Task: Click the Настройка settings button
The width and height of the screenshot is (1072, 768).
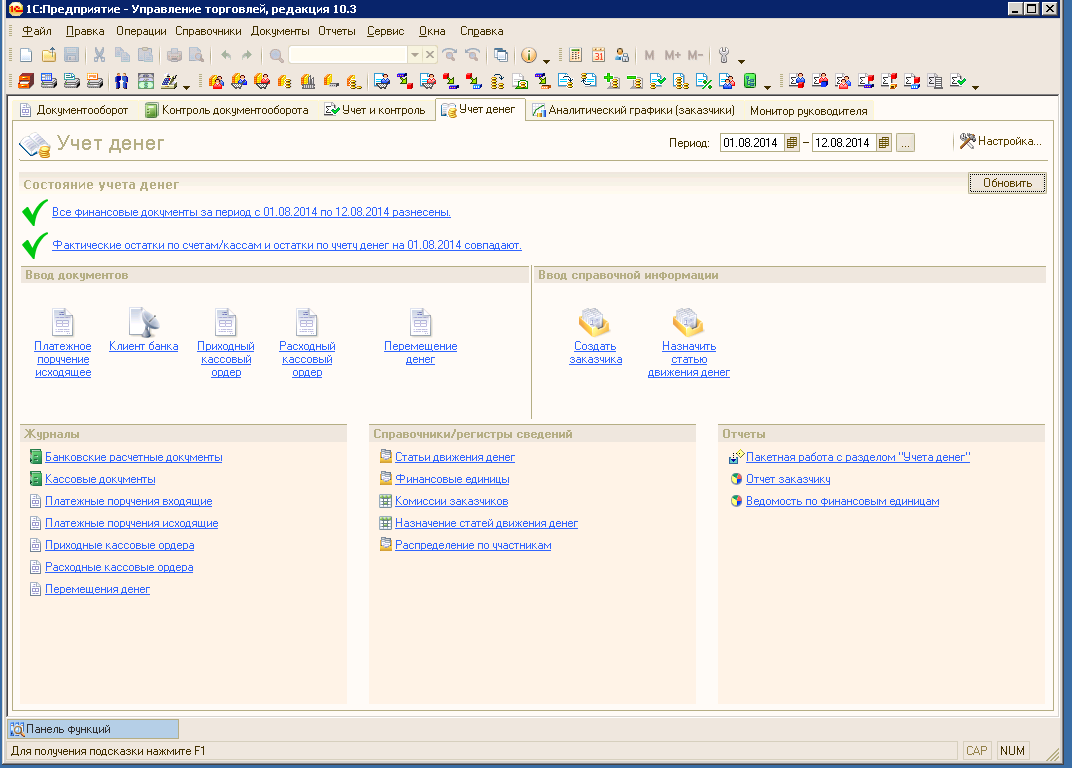Action: click(x=1000, y=142)
